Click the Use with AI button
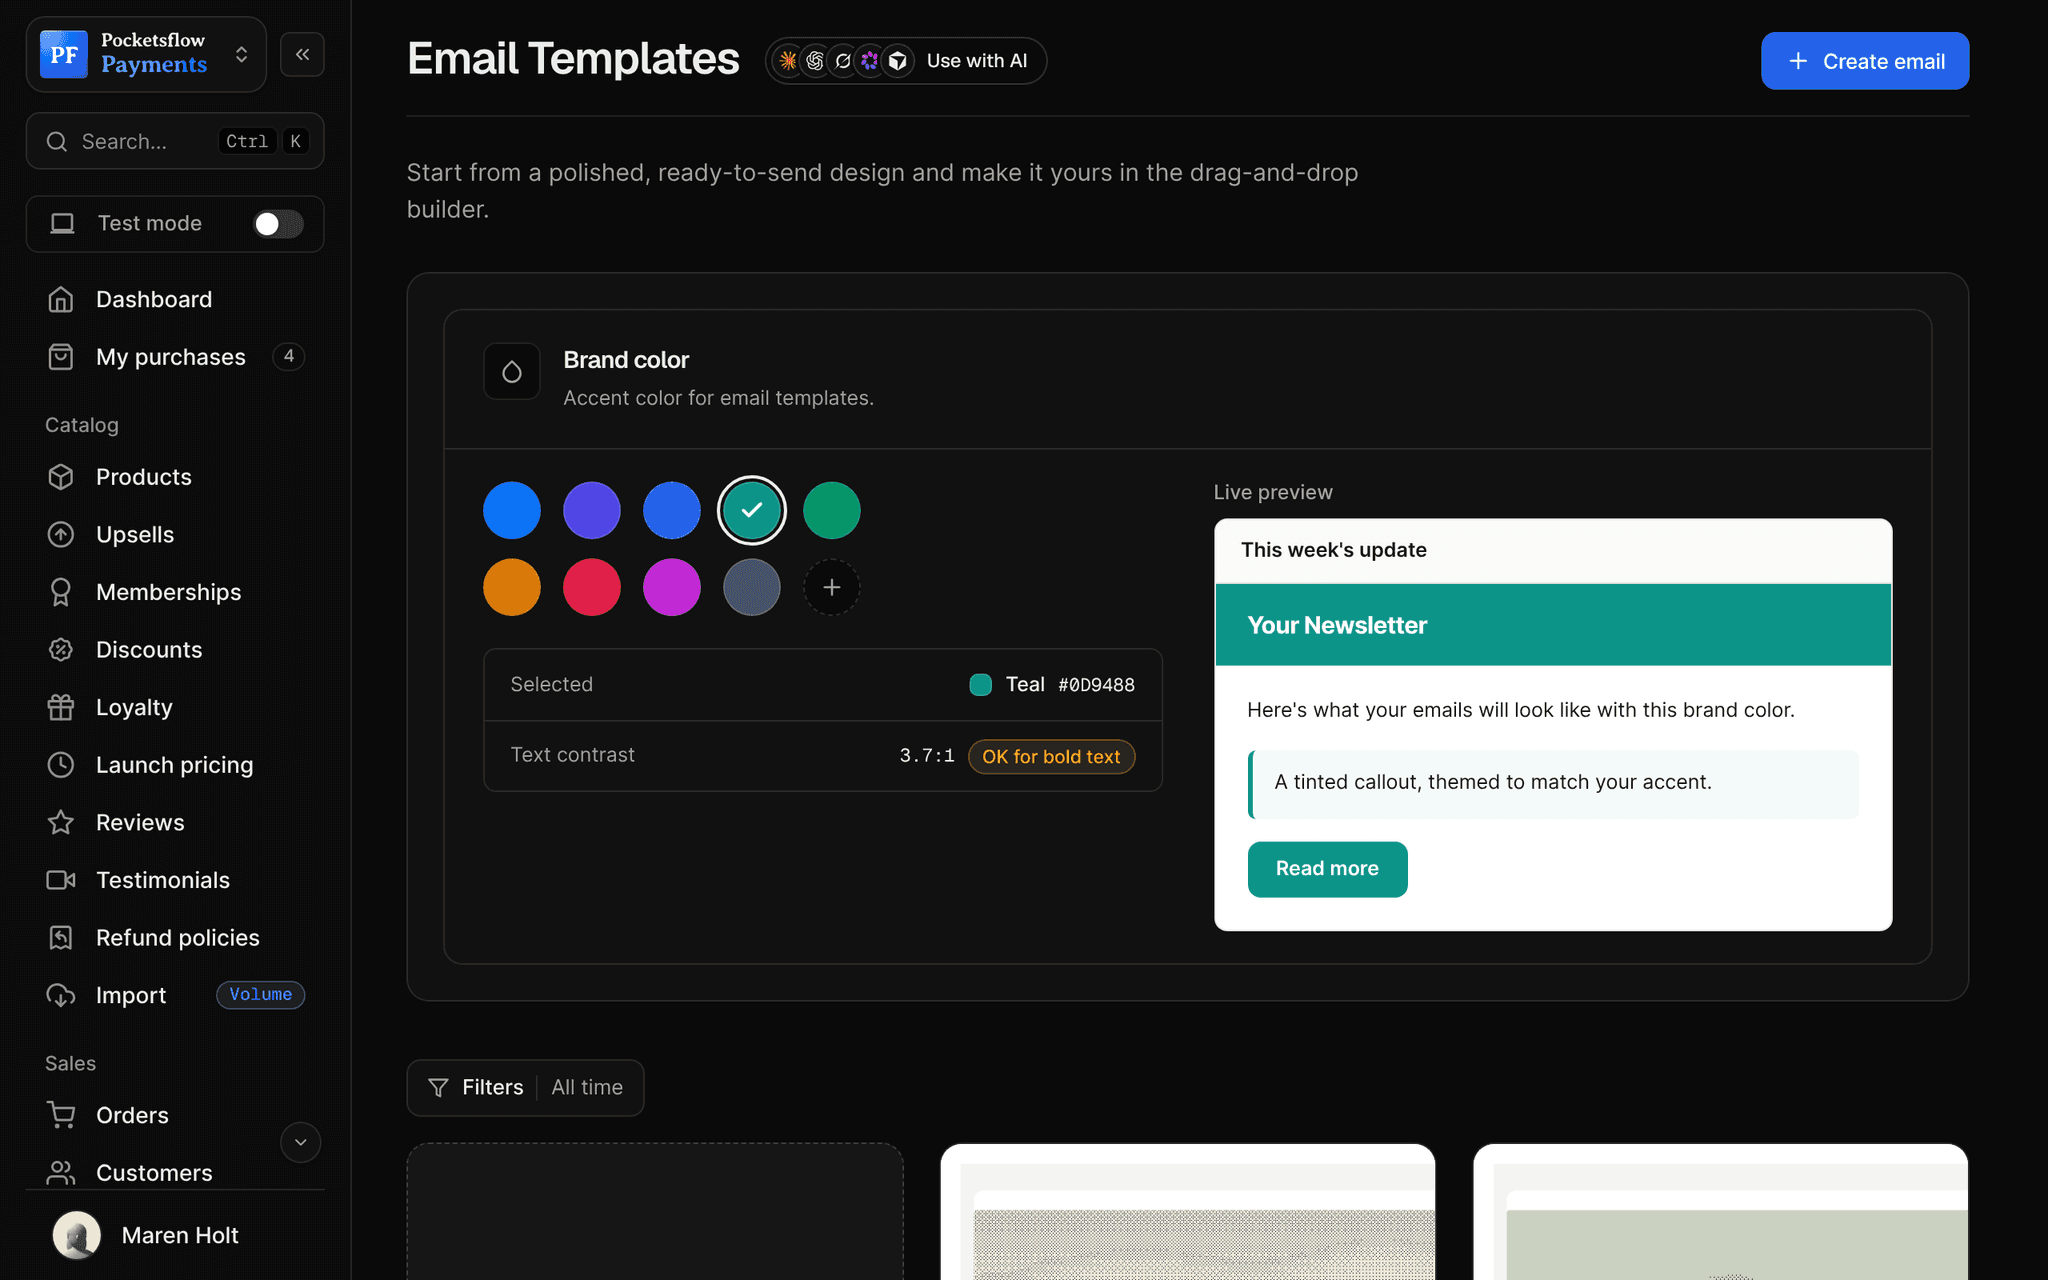Screen dimensions: 2048x1280 (x=906, y=61)
